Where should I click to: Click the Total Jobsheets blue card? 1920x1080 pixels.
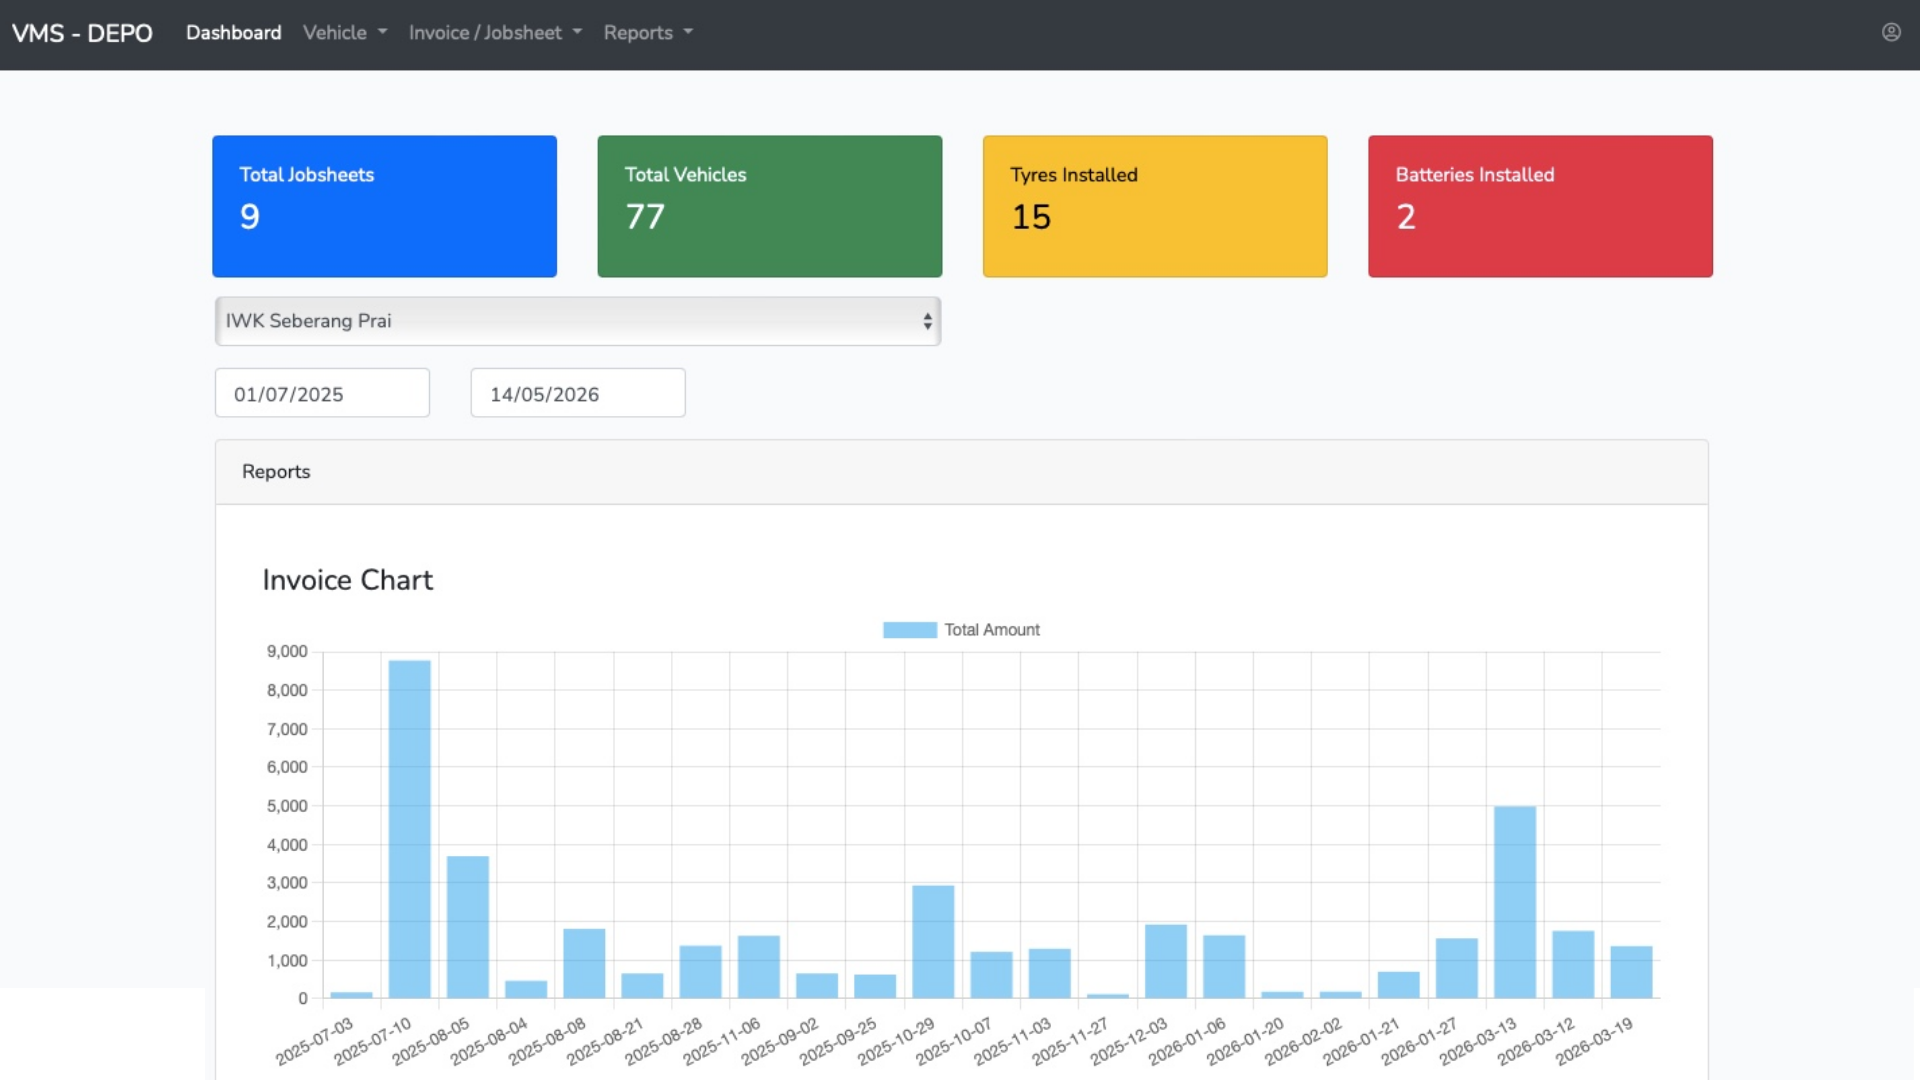click(384, 206)
